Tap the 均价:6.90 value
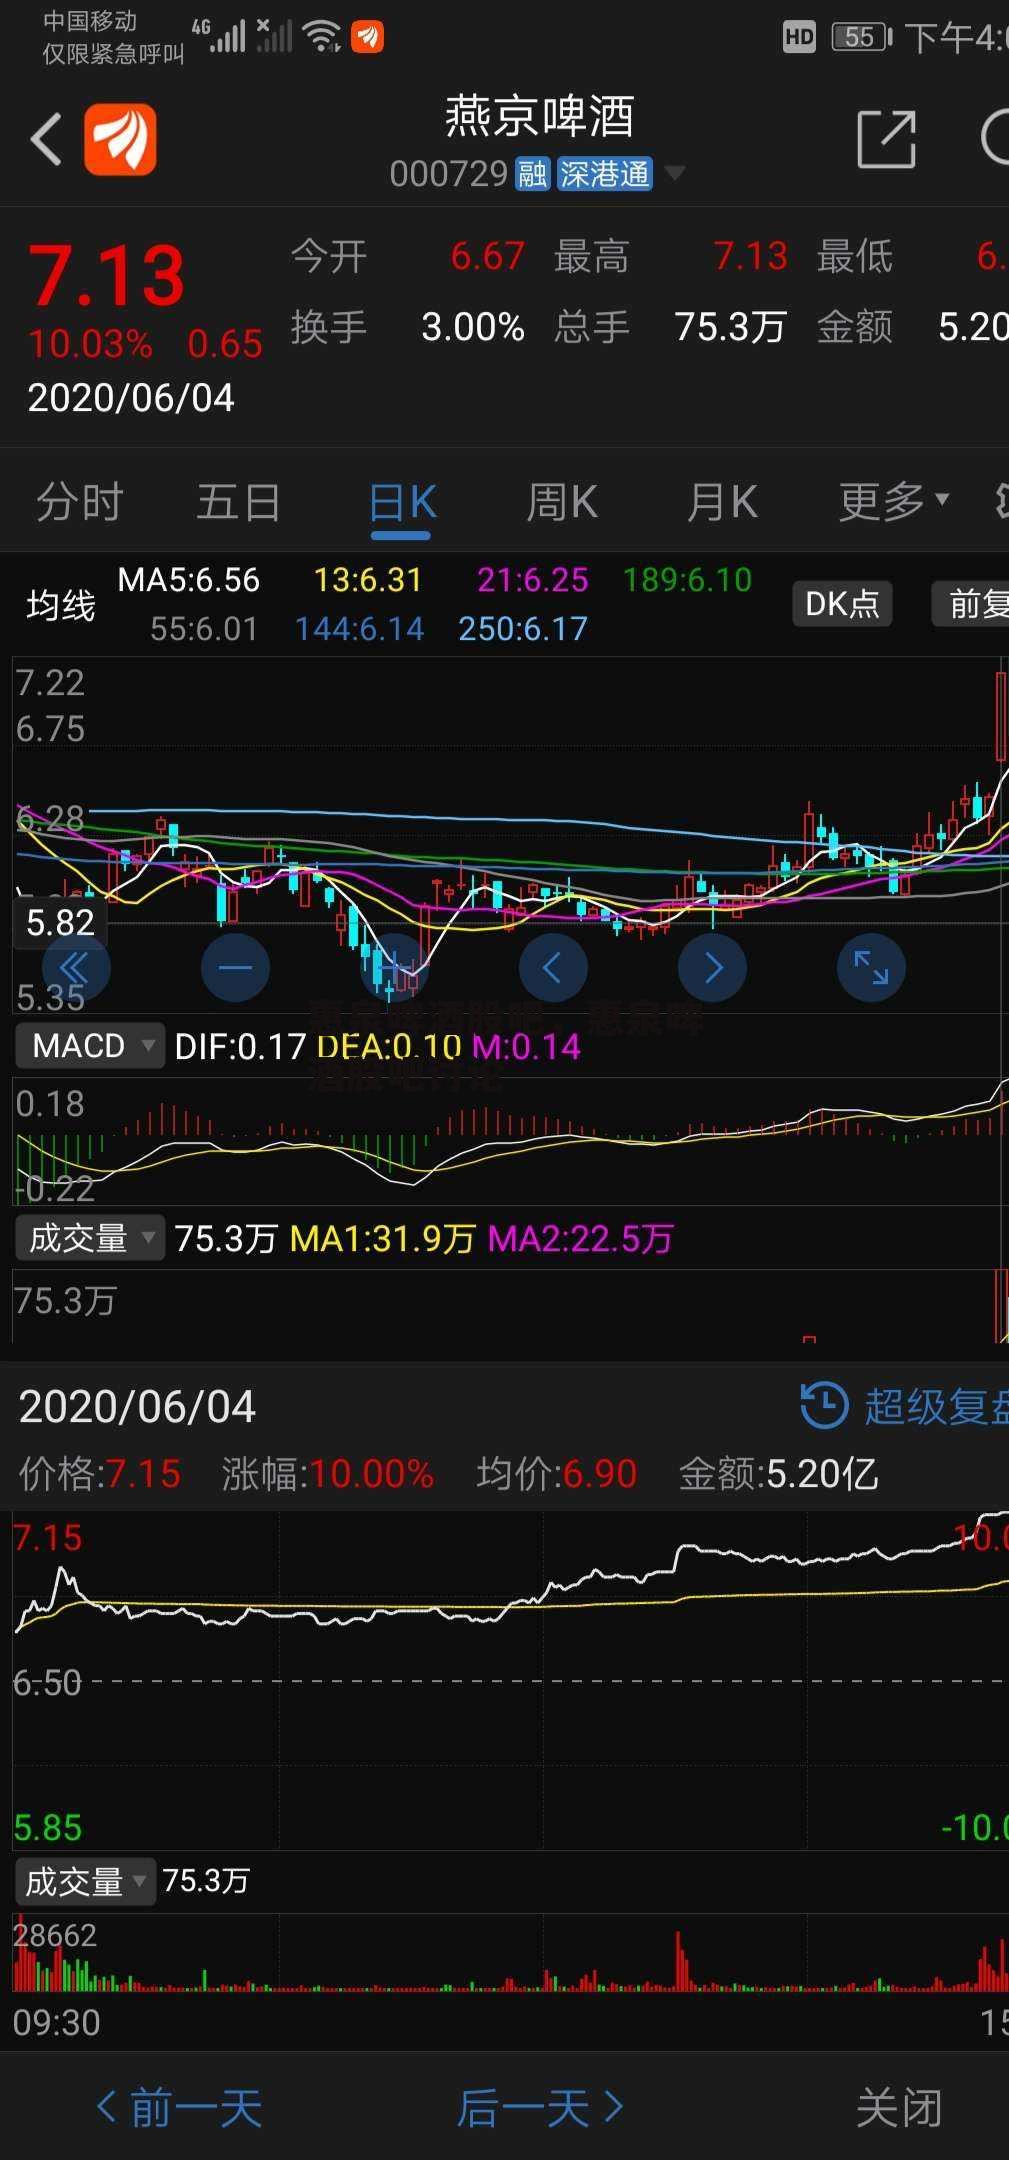 click(556, 1473)
